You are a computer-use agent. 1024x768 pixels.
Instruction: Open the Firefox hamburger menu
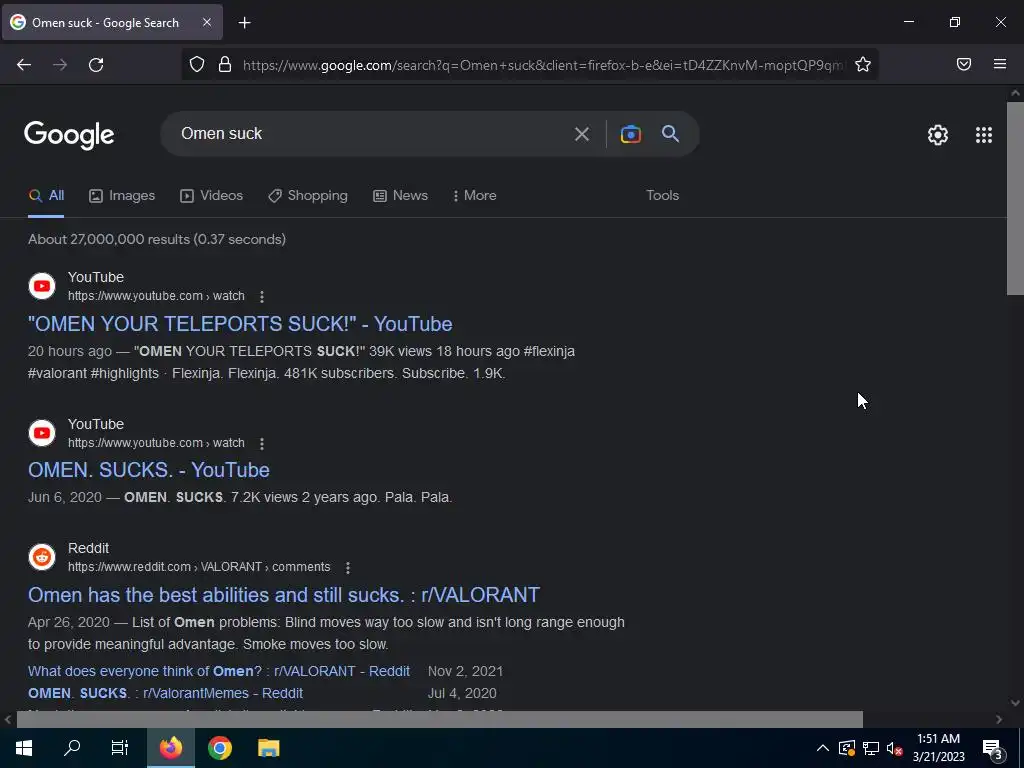click(1000, 64)
